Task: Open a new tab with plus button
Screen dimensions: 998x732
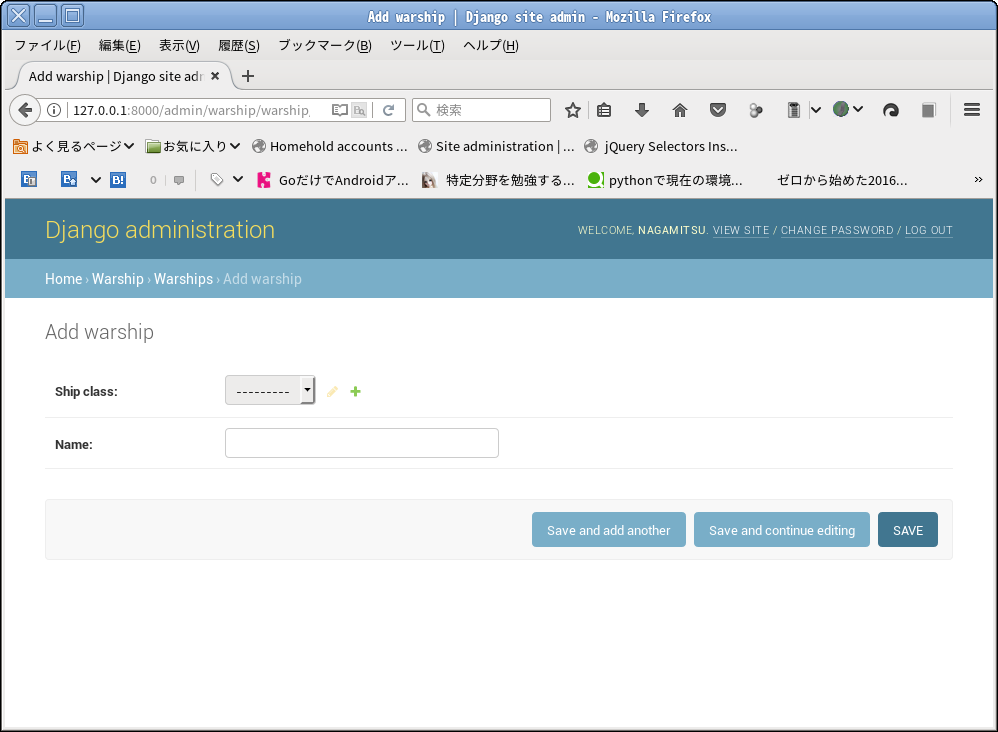Action: (x=248, y=76)
